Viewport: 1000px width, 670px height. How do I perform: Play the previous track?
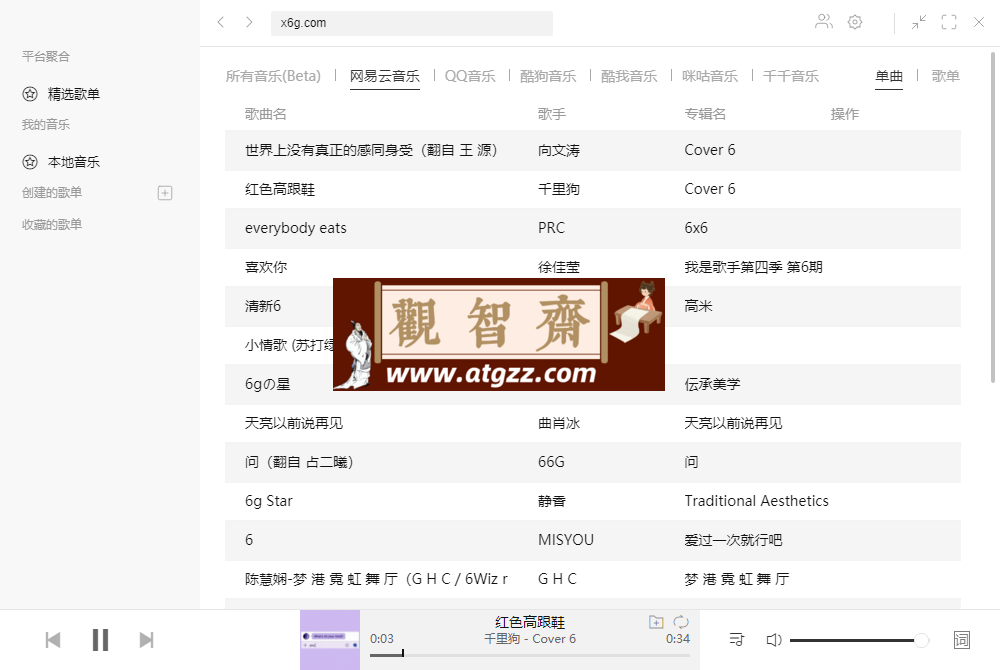pos(53,640)
